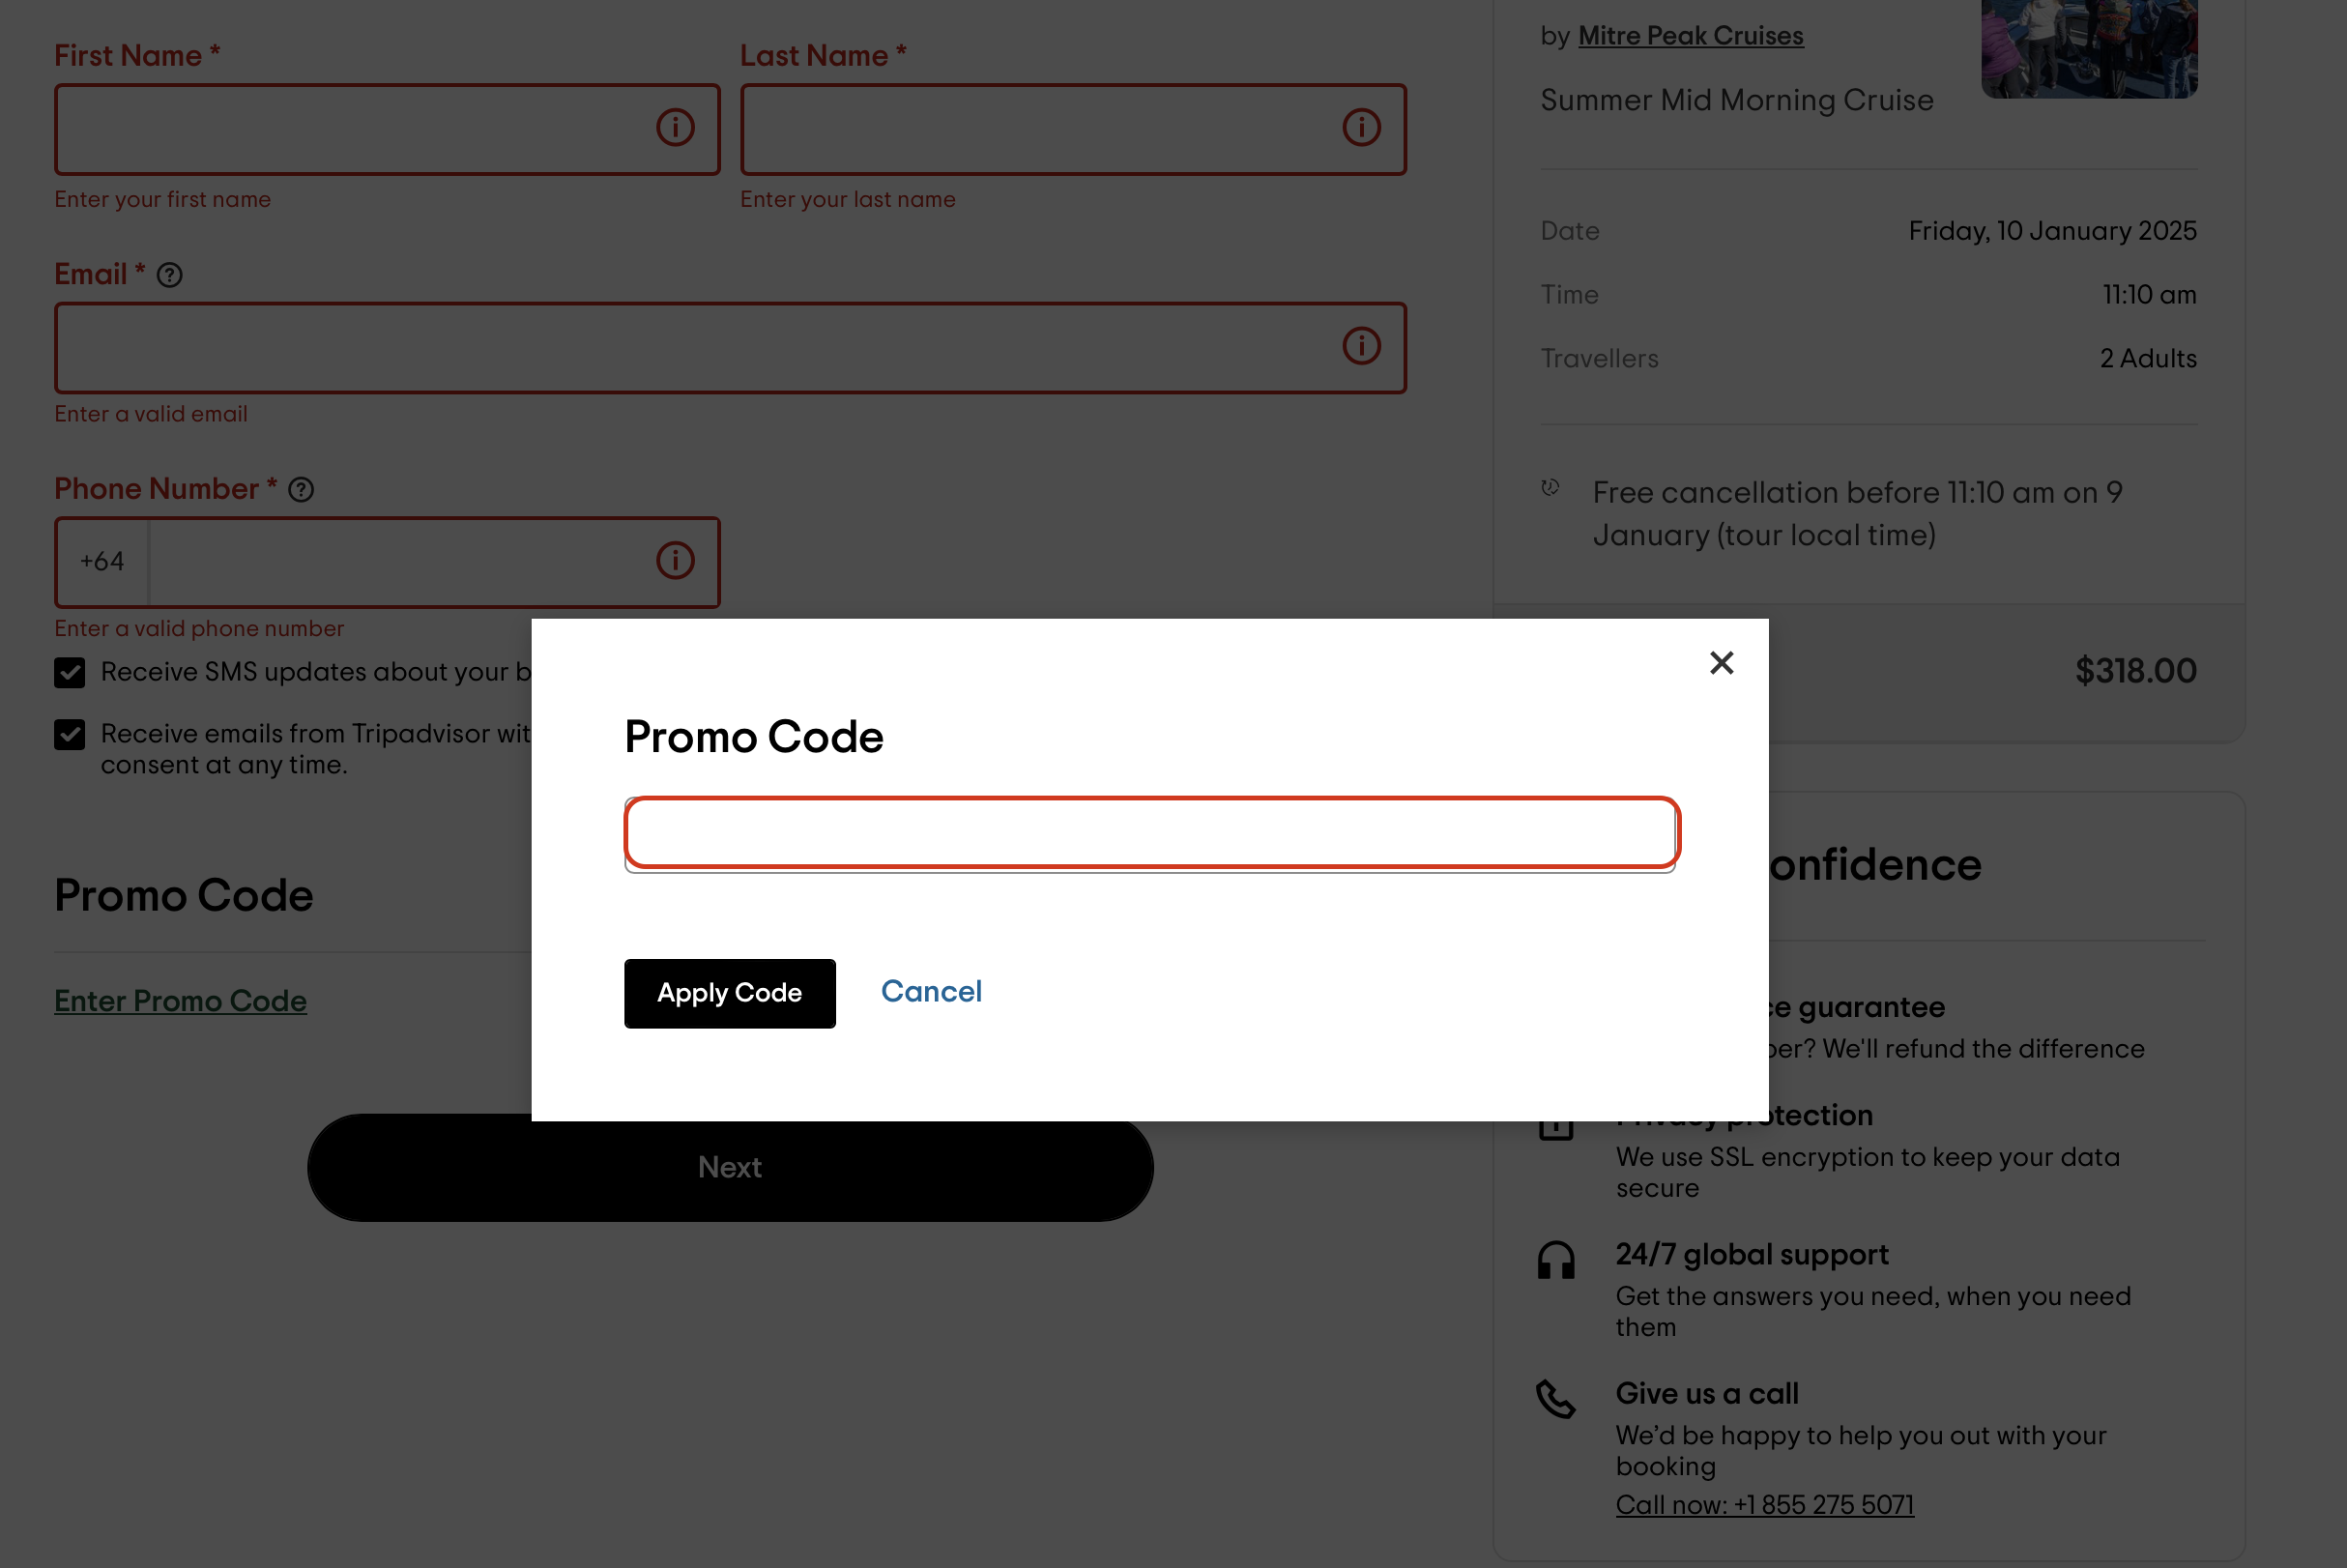Close the Promo Code dialog with X
This screenshot has height=1568, width=2347.
(1721, 663)
